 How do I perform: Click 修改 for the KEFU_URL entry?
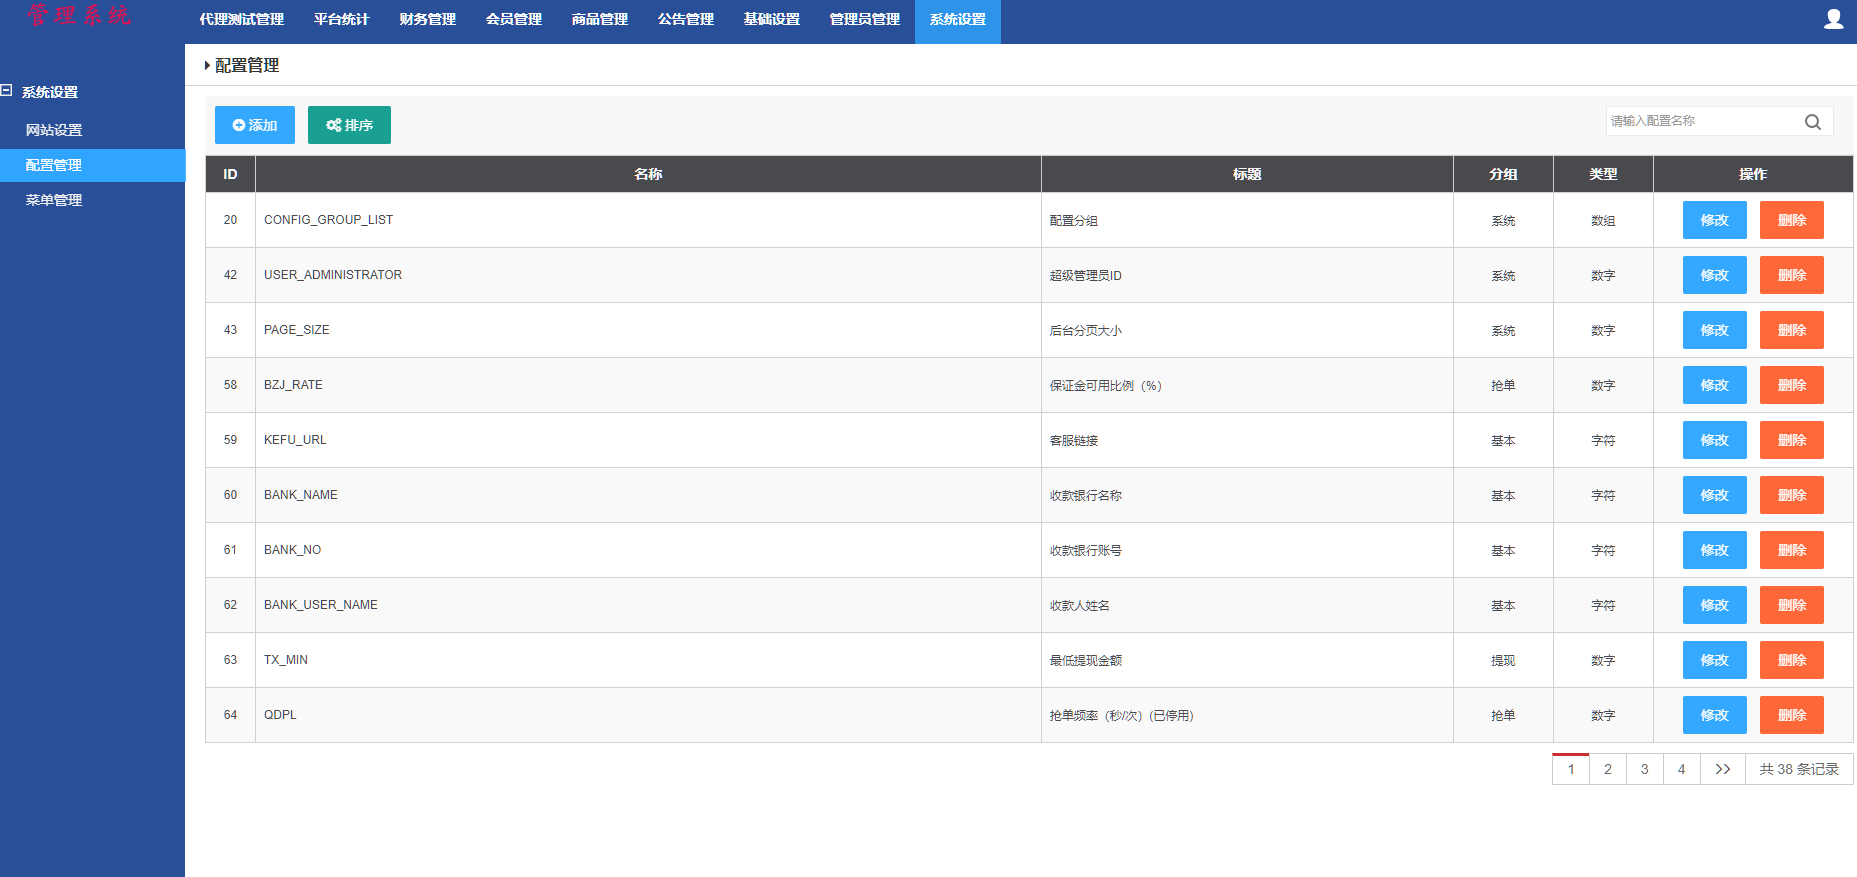1714,440
